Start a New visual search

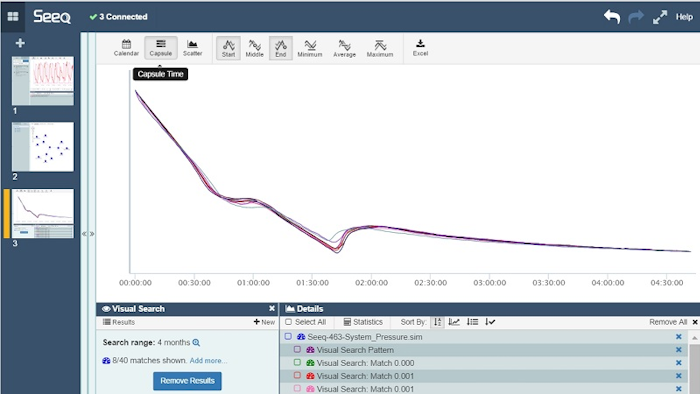coord(264,322)
